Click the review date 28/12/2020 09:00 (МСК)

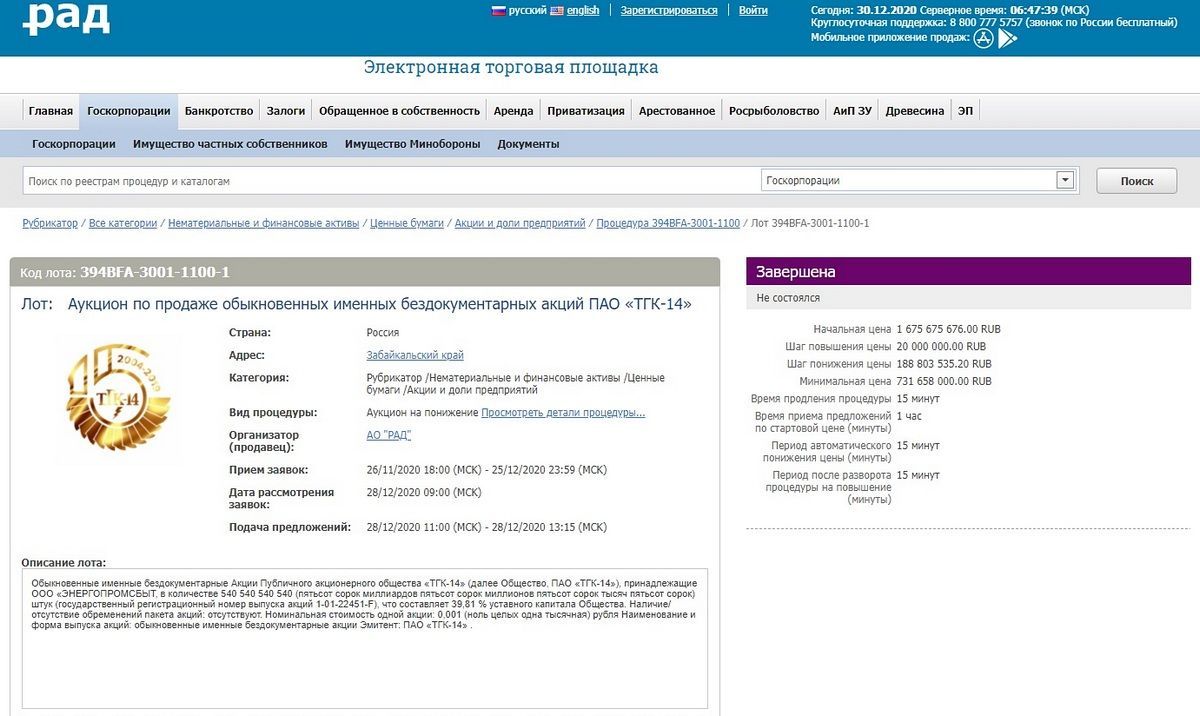[424, 492]
